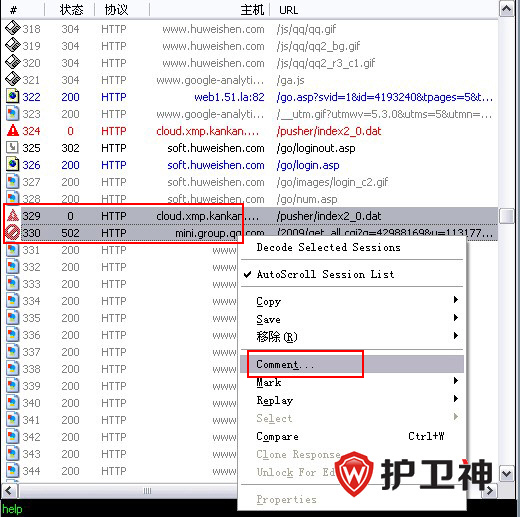This screenshot has width=520, height=517.
Task: Click the cached diamond icon of session 318
Action: click(x=13, y=28)
